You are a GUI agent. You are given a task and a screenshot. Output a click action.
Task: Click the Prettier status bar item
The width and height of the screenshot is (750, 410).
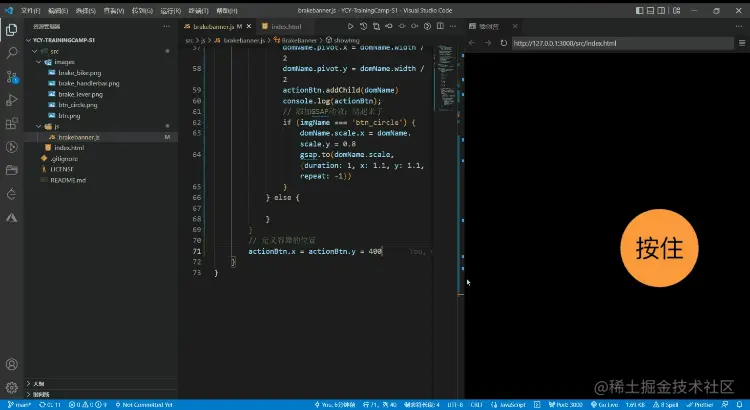(x=700, y=405)
